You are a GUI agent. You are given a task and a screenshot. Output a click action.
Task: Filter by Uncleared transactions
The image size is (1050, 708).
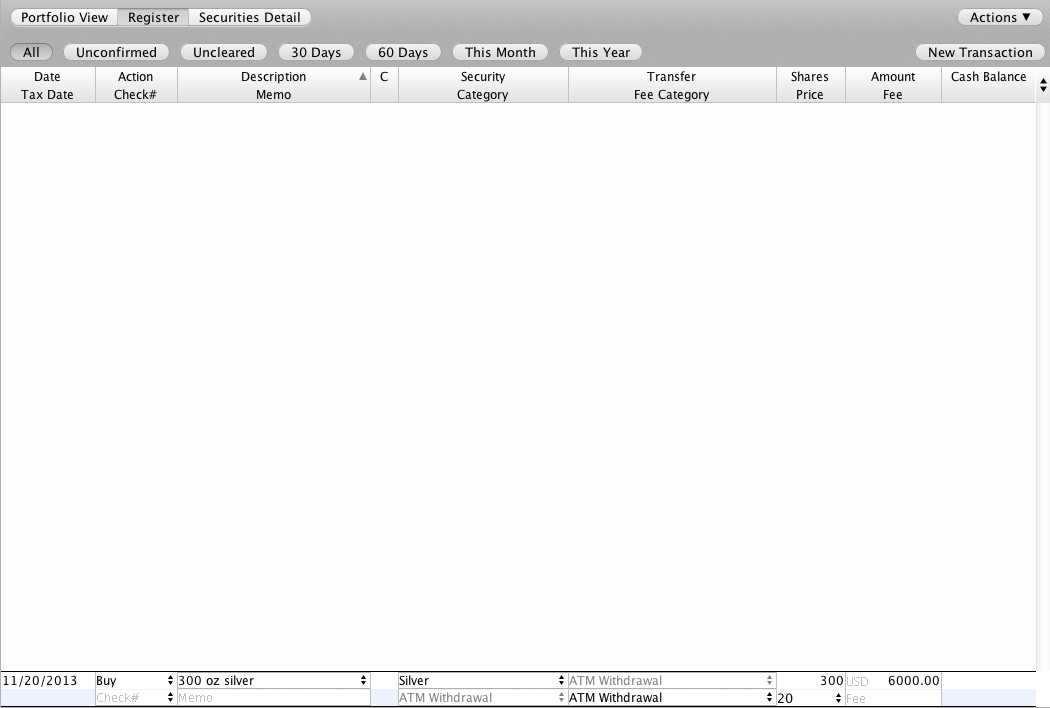click(224, 52)
